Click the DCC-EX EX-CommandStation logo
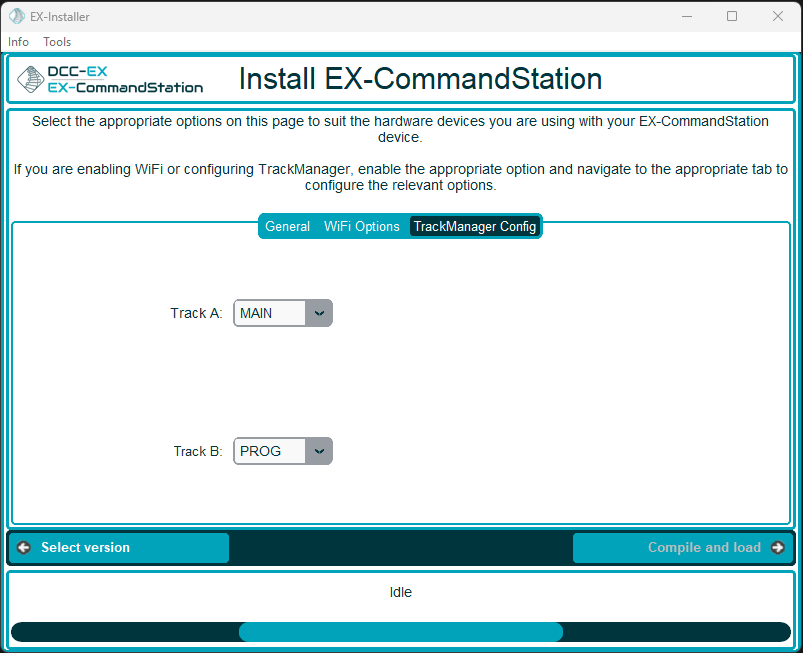Screen dimensions: 803x653 110,79
